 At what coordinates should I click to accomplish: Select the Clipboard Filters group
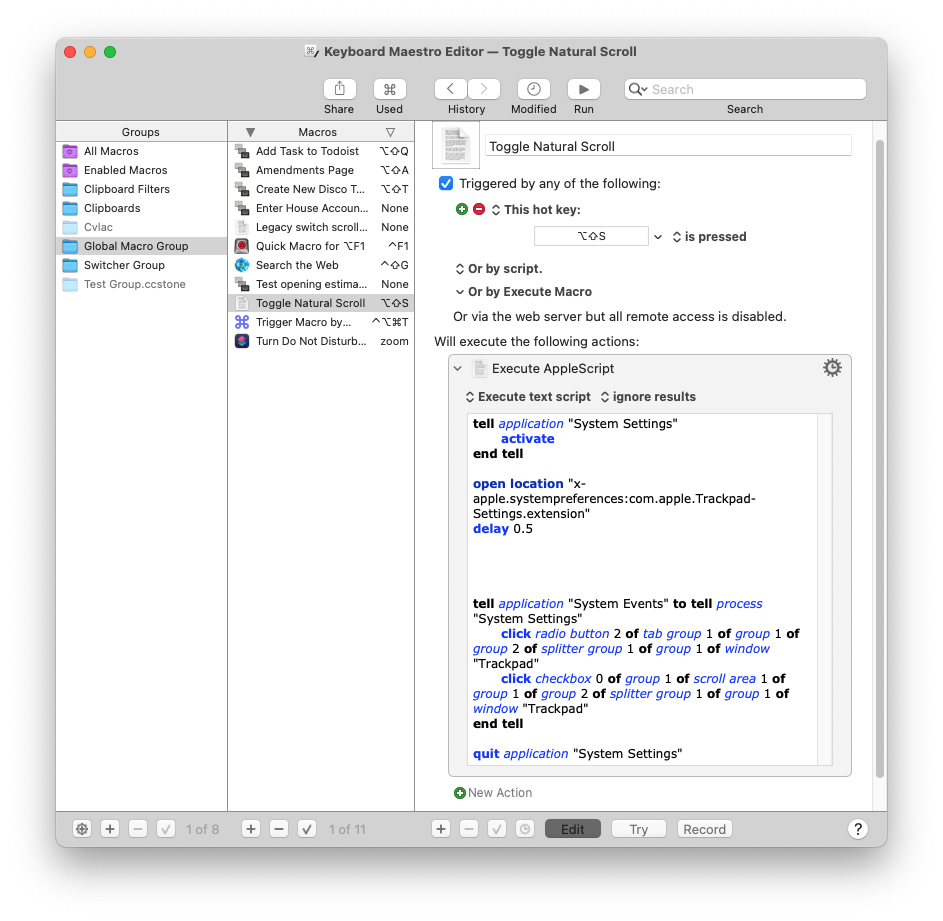(142, 189)
